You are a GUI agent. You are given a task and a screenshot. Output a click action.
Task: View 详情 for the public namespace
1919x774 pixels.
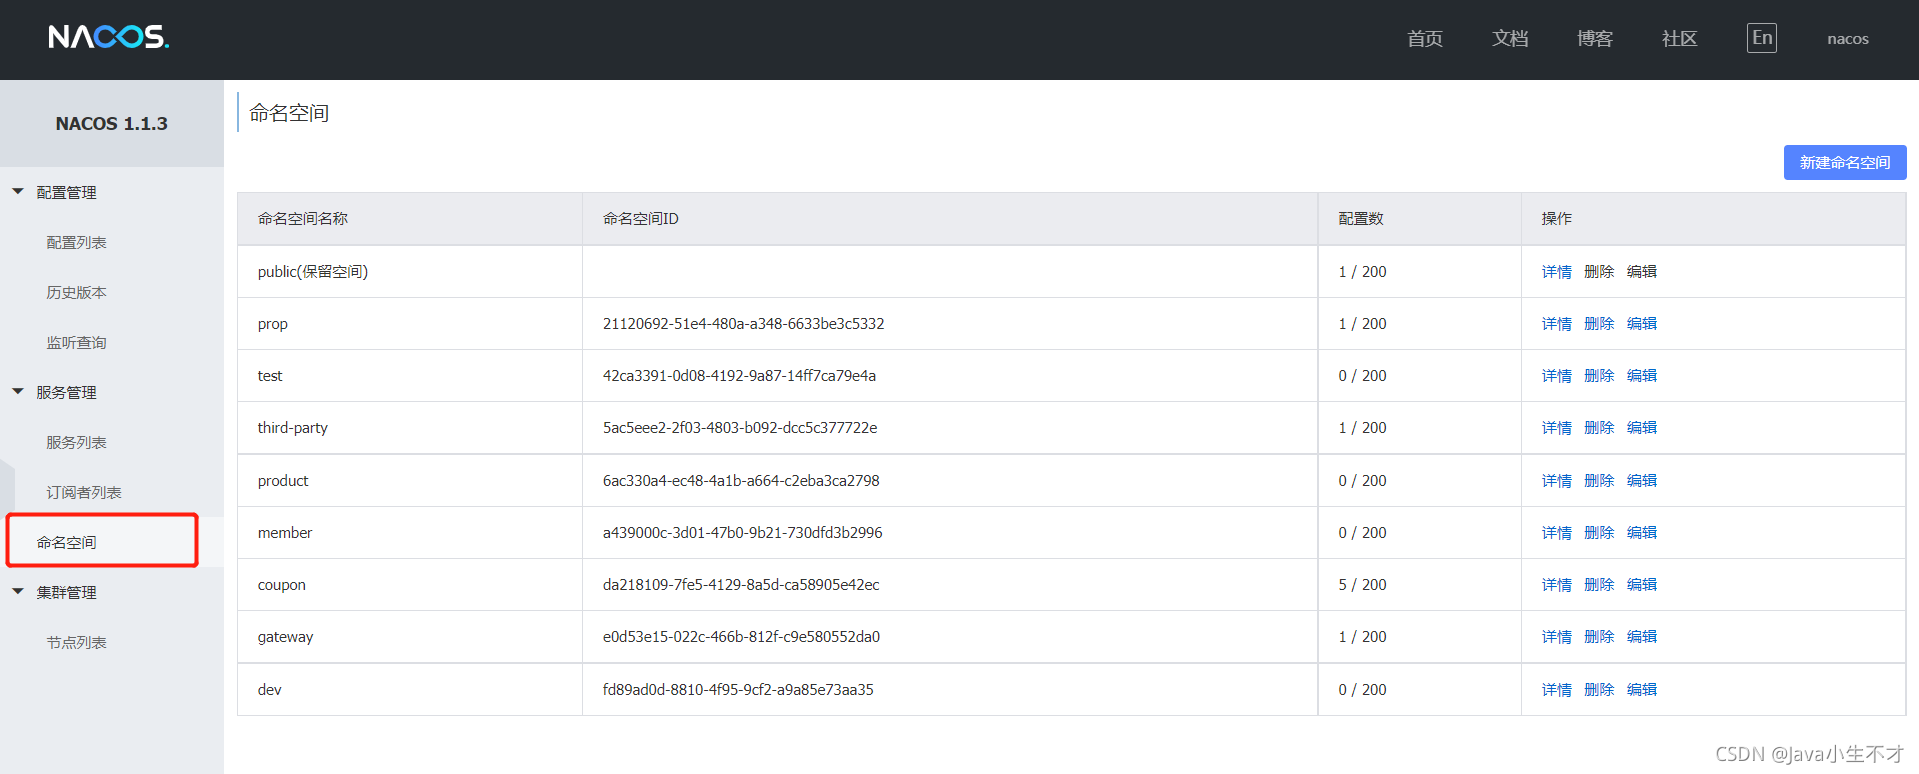point(1556,271)
